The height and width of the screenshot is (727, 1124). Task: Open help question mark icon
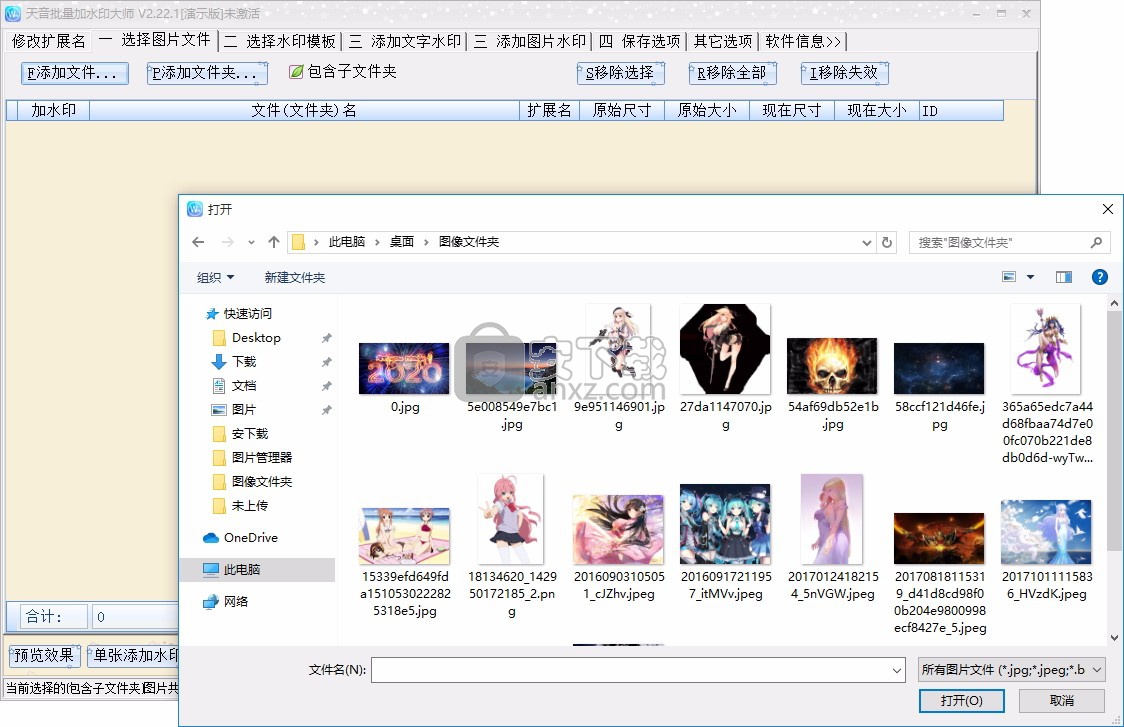click(x=1100, y=277)
